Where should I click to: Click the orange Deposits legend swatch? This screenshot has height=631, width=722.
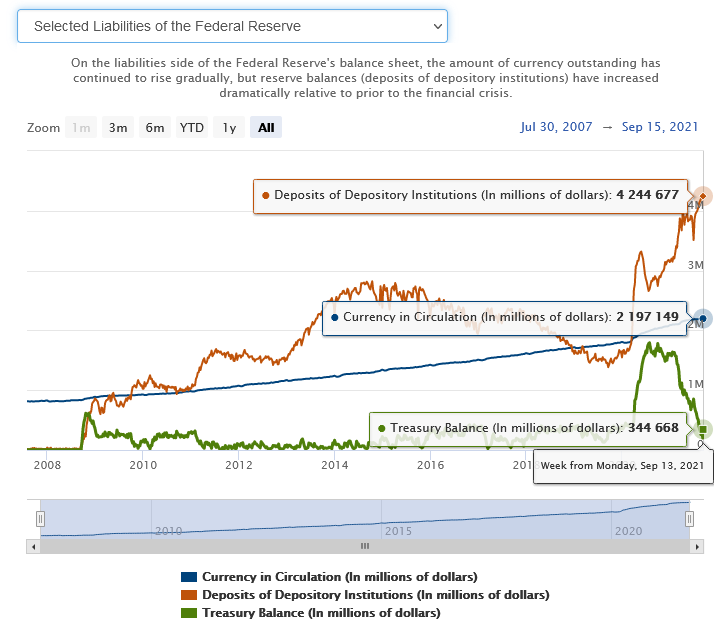[x=189, y=595]
